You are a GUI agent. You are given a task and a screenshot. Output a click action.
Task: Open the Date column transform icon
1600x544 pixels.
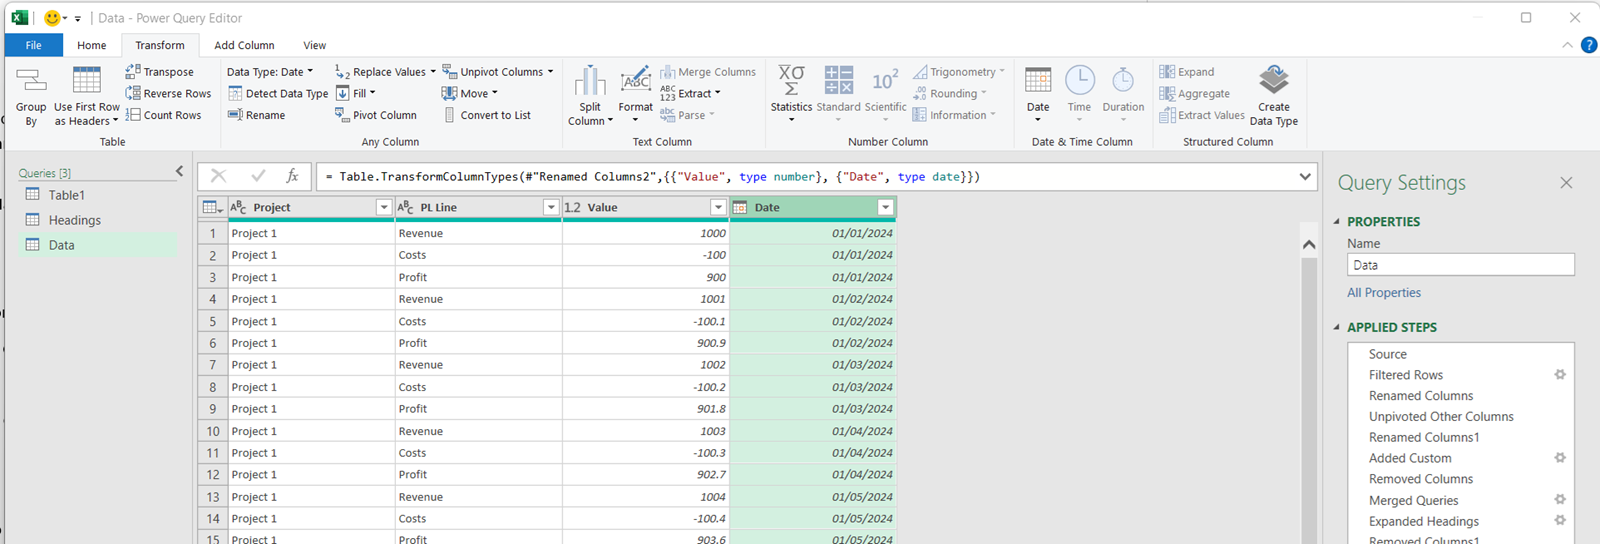click(x=1038, y=81)
